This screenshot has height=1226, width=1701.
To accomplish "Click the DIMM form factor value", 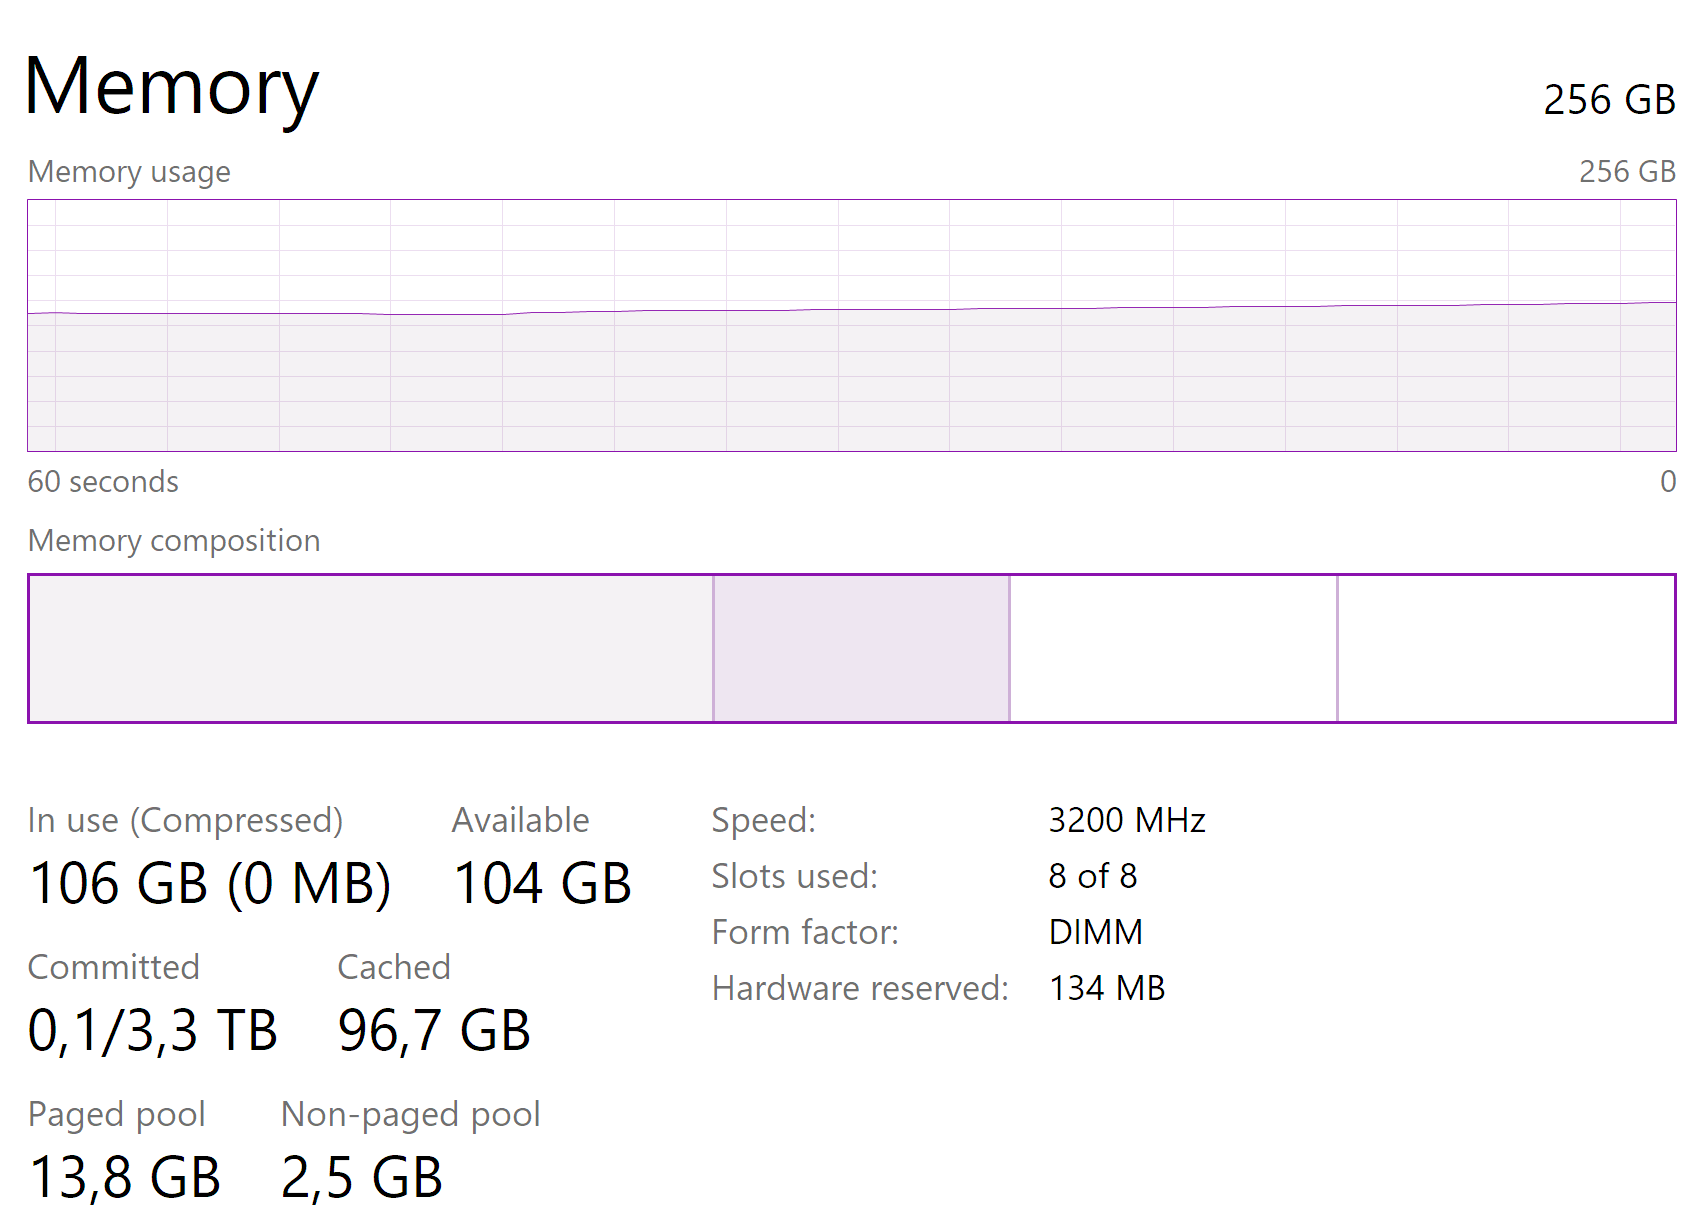I will pos(1095,932).
